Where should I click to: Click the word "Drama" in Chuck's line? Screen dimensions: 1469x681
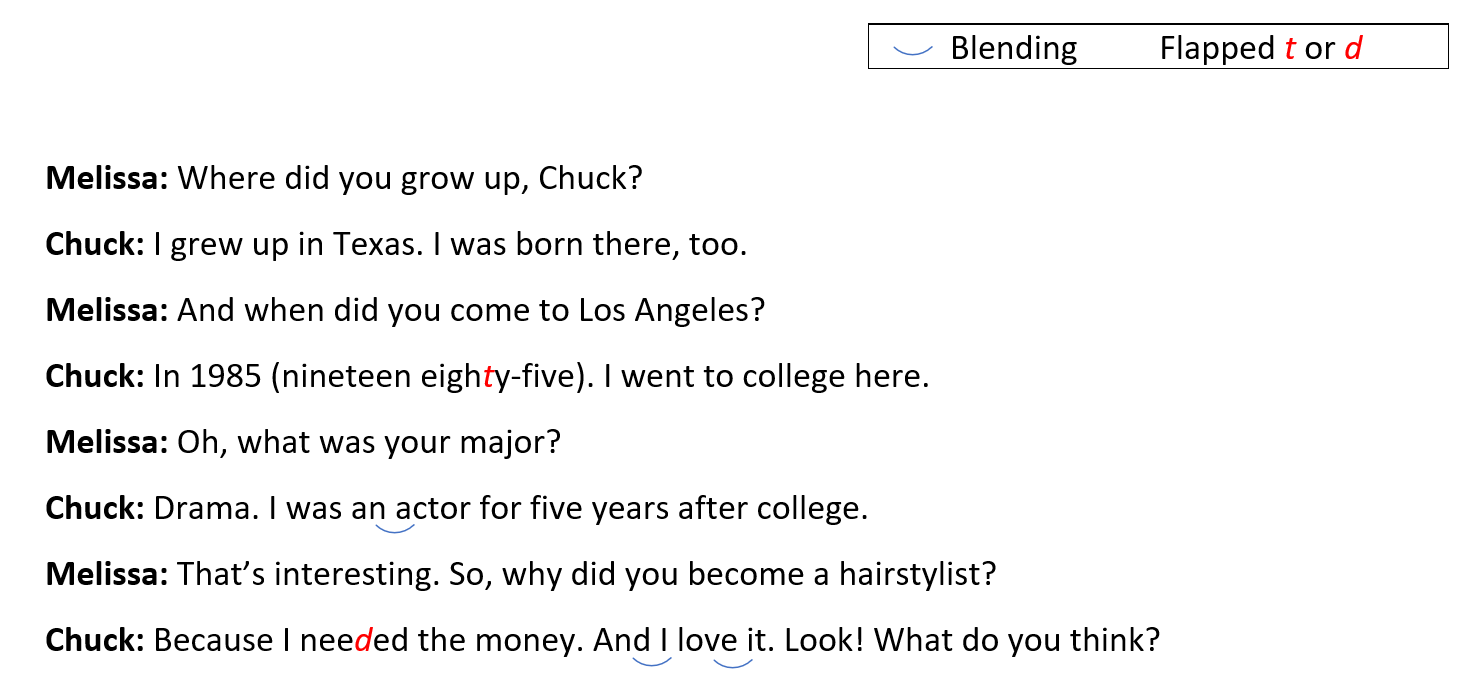click(x=206, y=509)
